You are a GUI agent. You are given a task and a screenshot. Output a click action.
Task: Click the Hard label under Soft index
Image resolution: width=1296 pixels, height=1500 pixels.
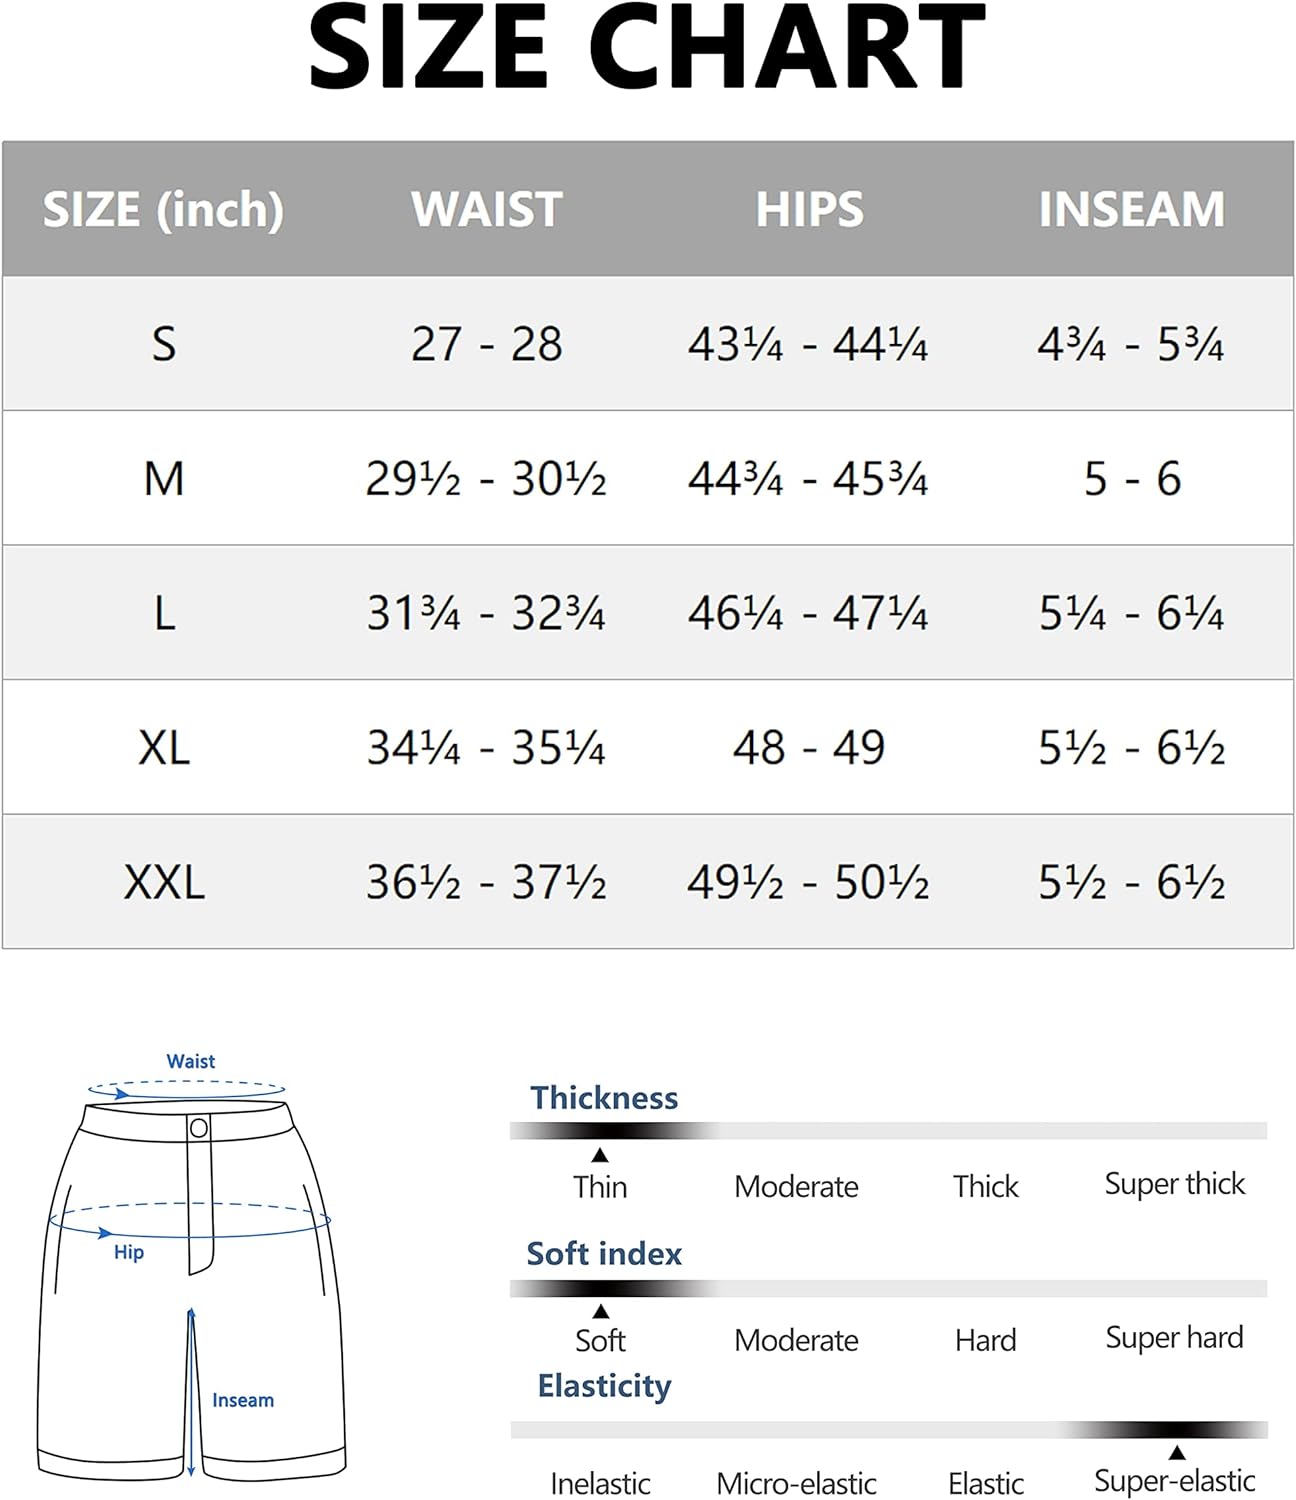(x=986, y=1340)
